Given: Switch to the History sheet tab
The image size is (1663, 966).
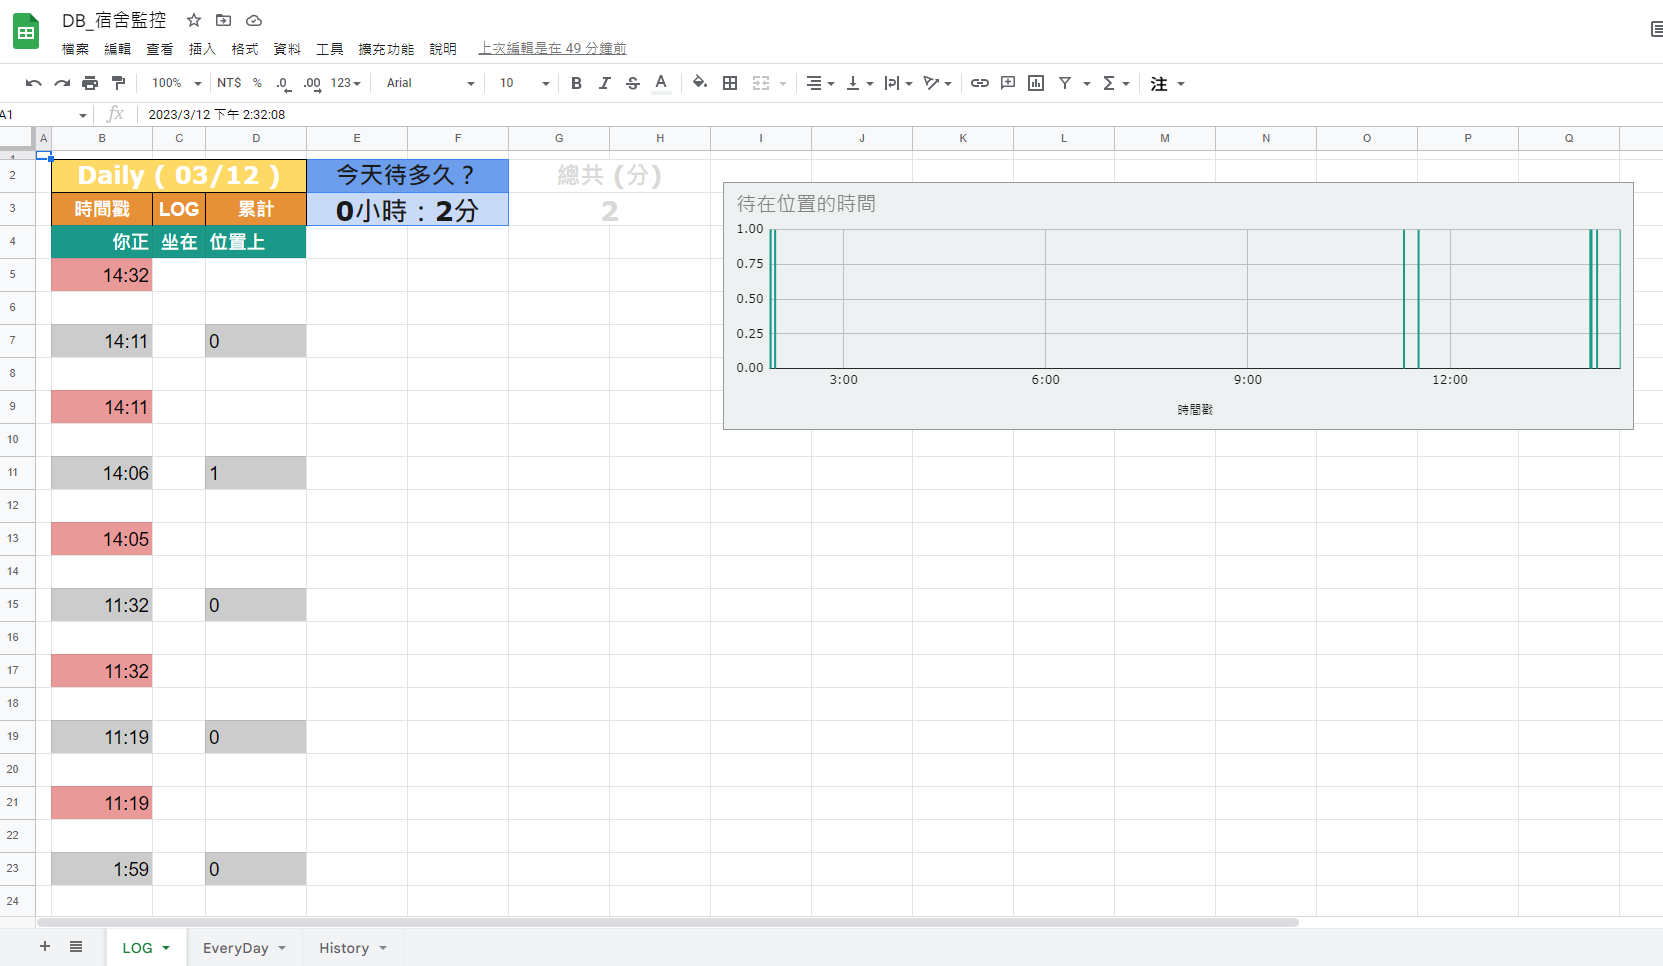Looking at the screenshot, I should pyautogui.click(x=345, y=947).
